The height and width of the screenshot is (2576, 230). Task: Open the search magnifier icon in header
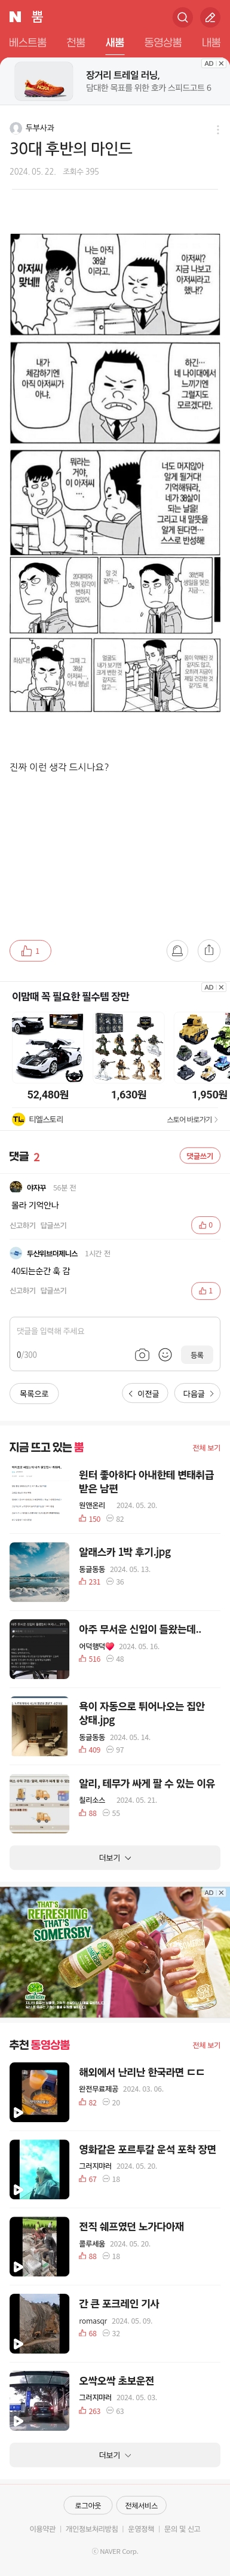182,17
